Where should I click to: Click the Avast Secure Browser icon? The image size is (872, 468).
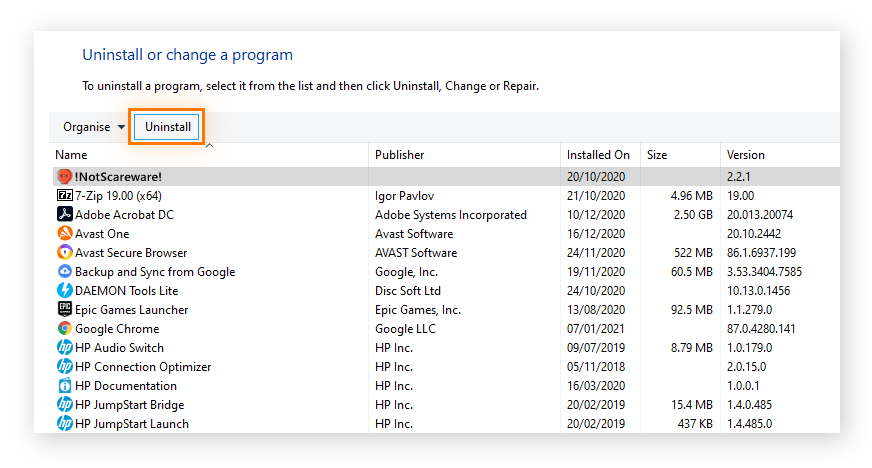[65, 252]
